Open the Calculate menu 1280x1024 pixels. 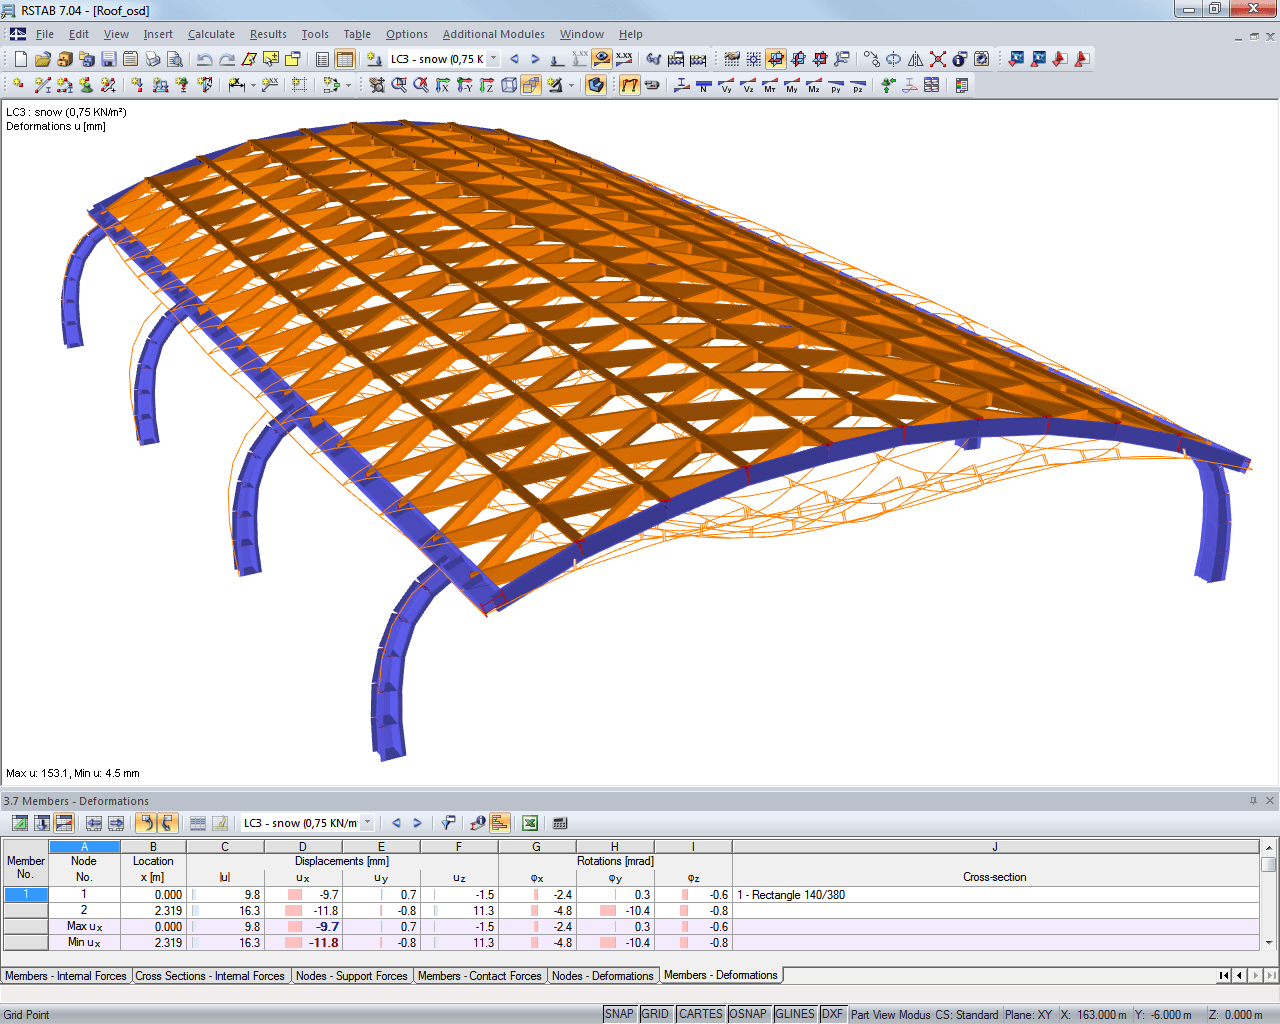pyautogui.click(x=211, y=34)
